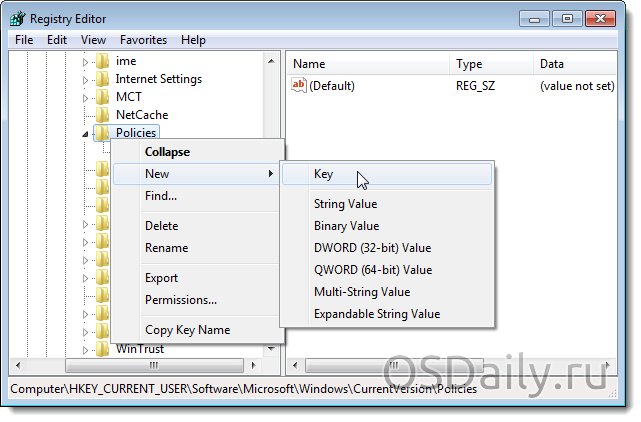Expand the ime tree node arrow

pos(86,62)
